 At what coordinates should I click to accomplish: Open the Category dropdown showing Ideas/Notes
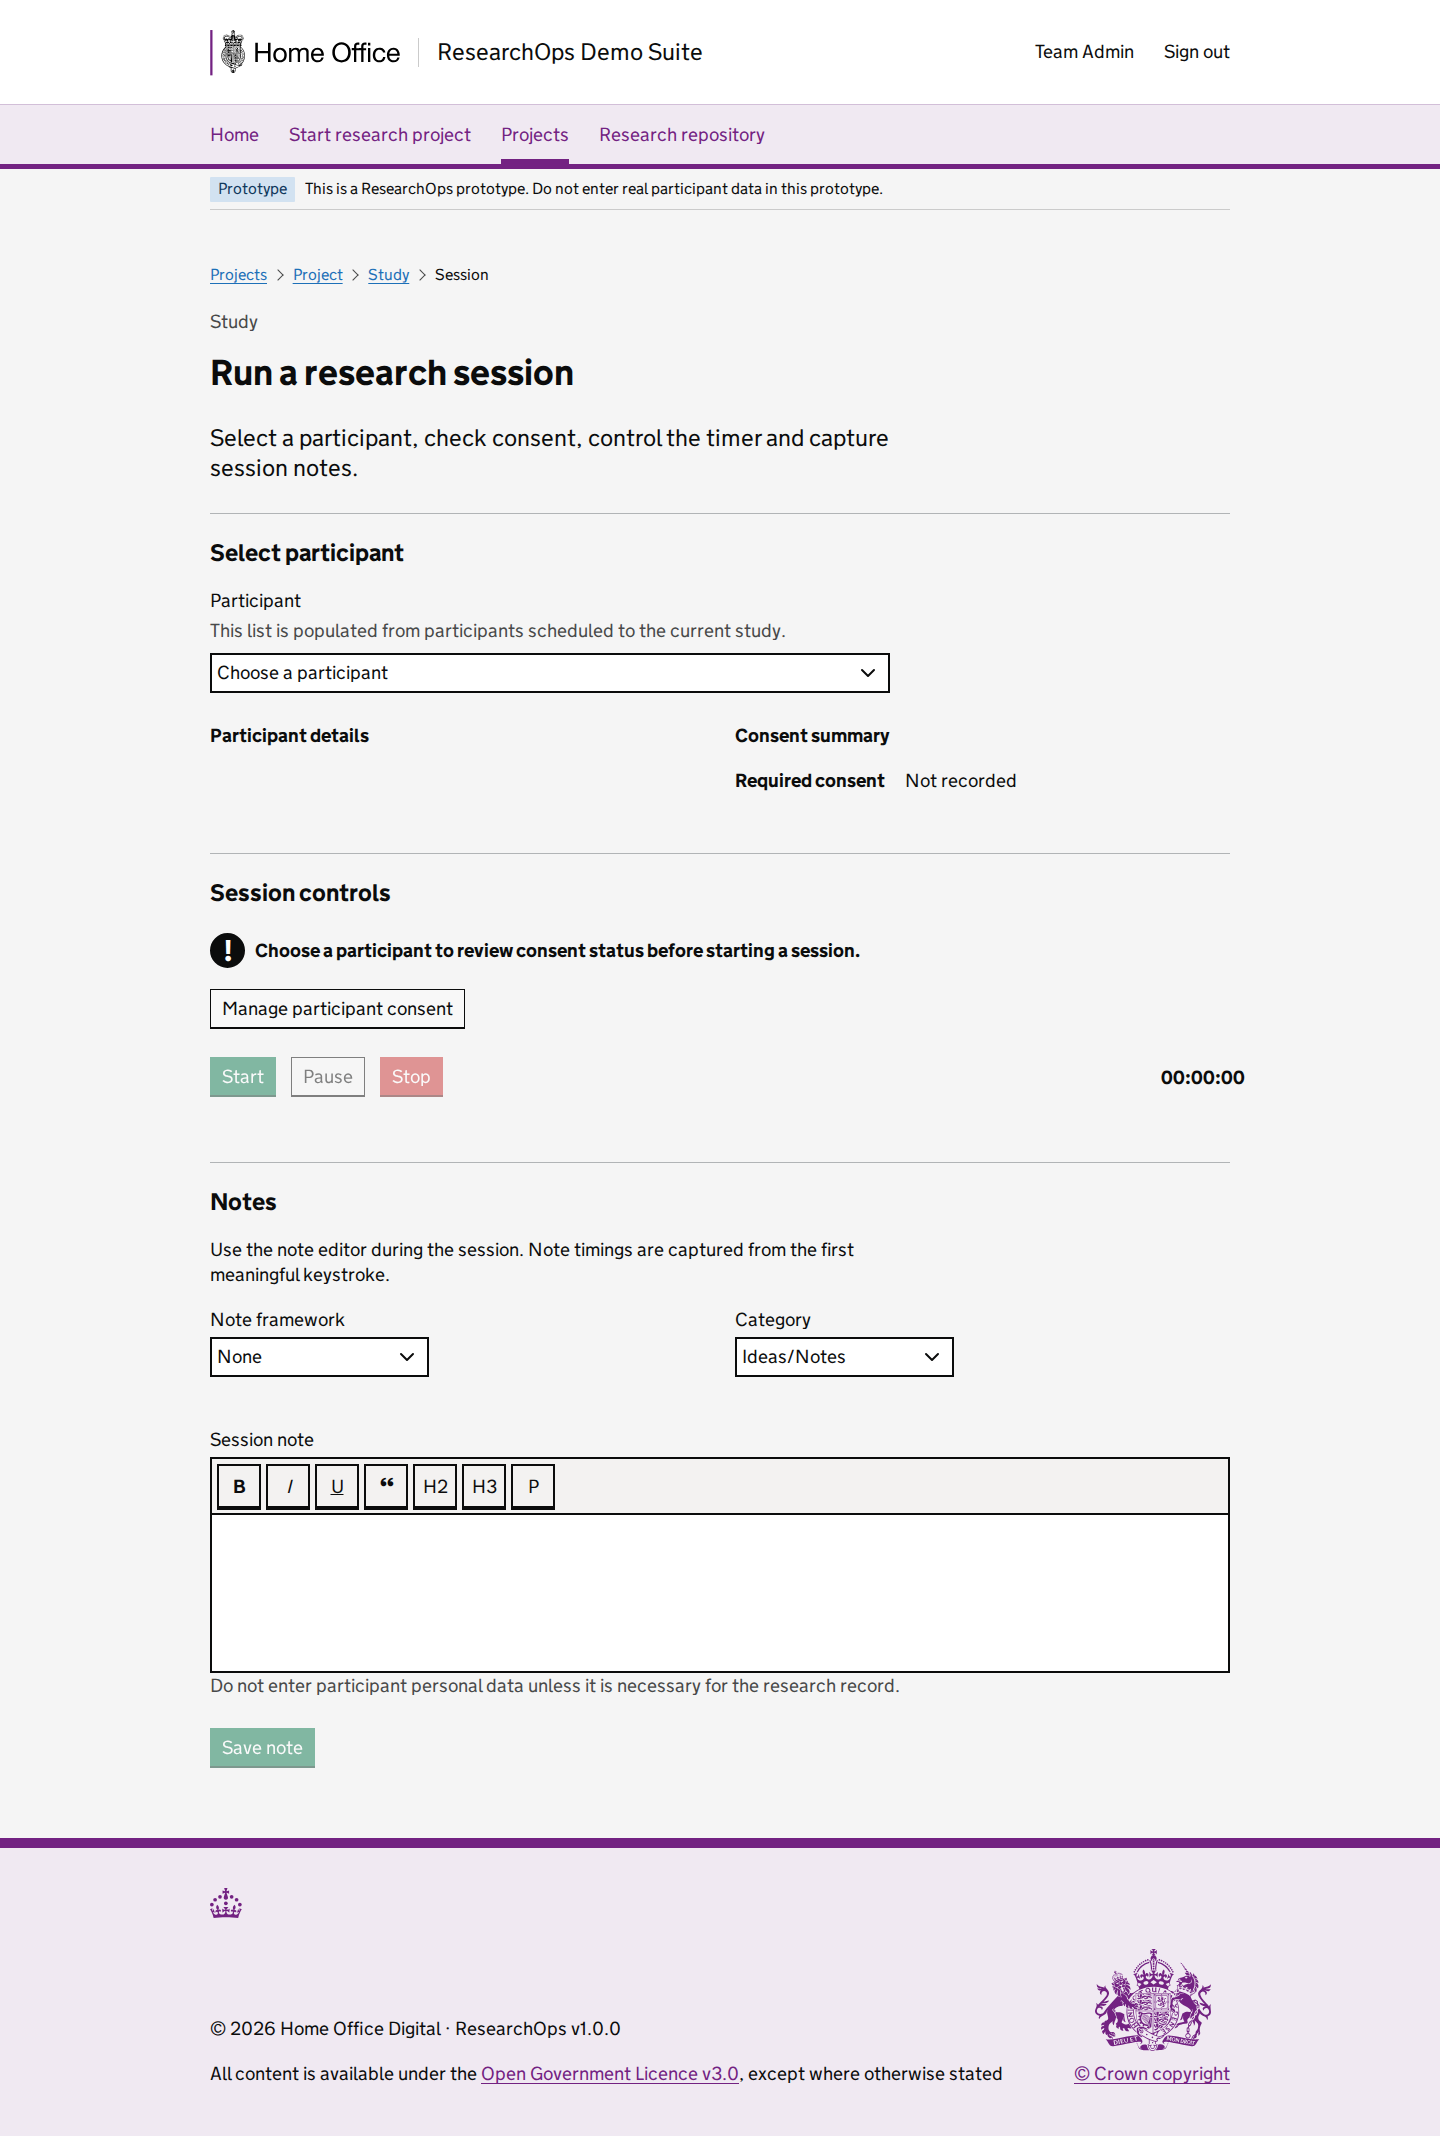[x=844, y=1357]
